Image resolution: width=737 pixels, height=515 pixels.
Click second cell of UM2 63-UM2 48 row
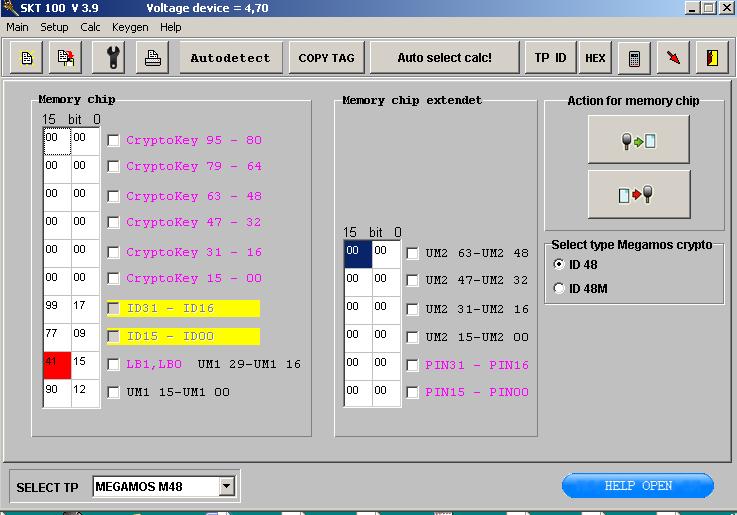[x=386, y=254]
